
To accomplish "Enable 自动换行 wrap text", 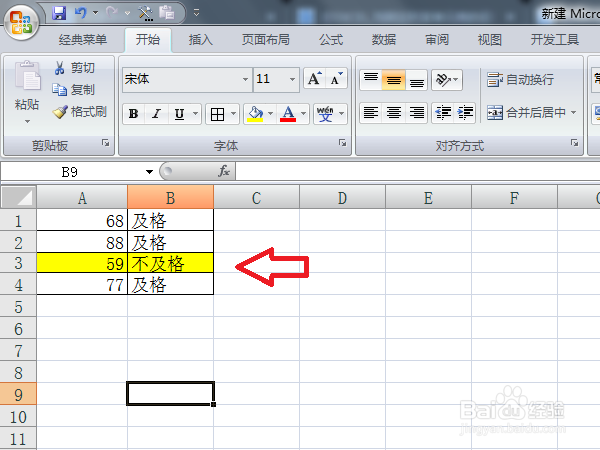I will [x=520, y=80].
